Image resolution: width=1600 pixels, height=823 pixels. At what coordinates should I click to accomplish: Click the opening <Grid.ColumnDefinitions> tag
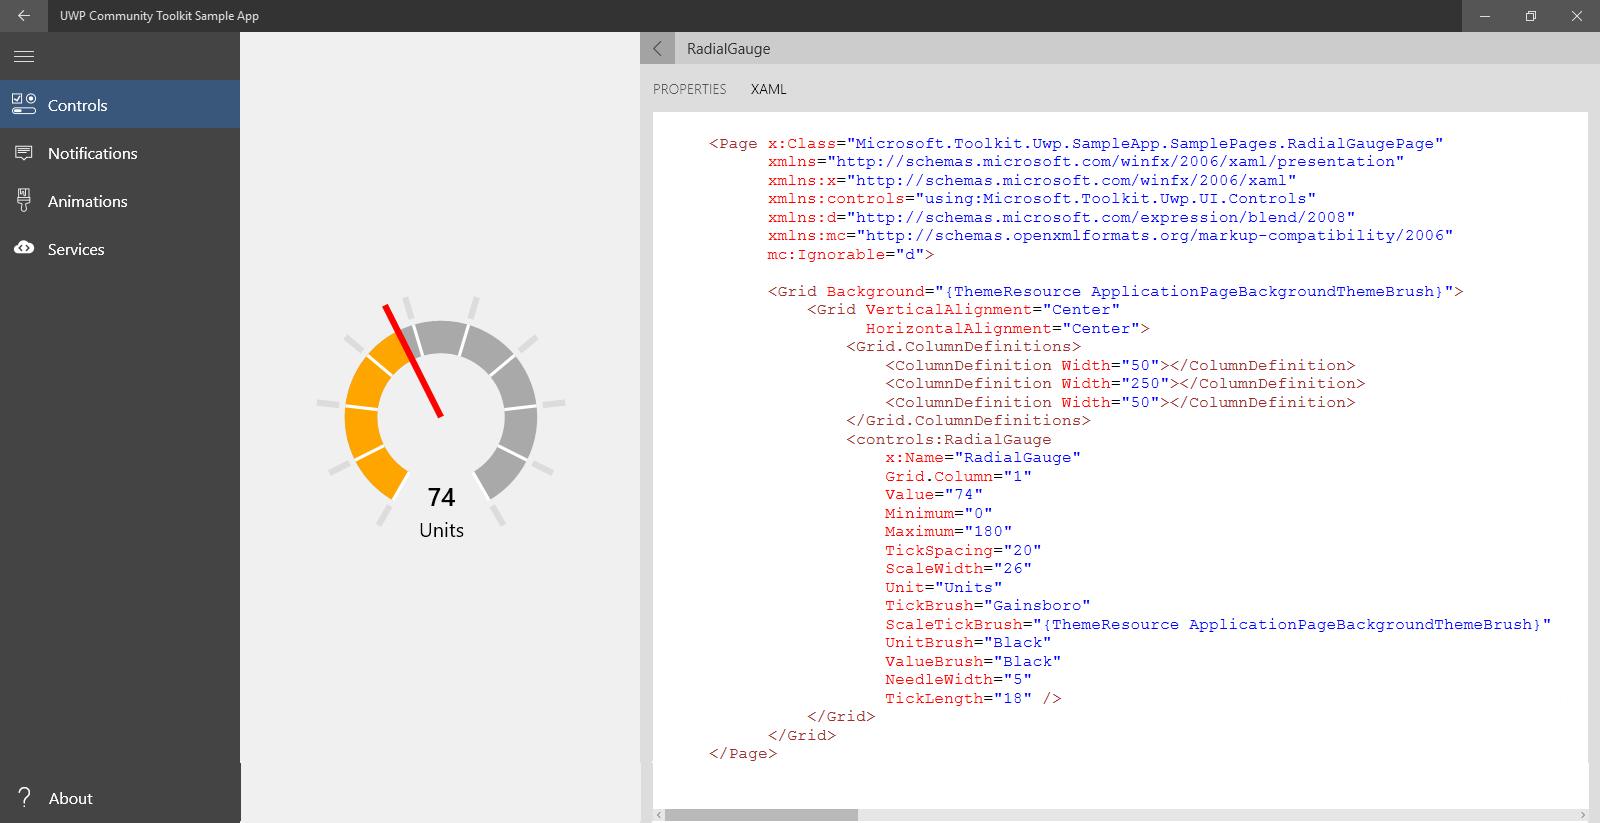tap(963, 346)
